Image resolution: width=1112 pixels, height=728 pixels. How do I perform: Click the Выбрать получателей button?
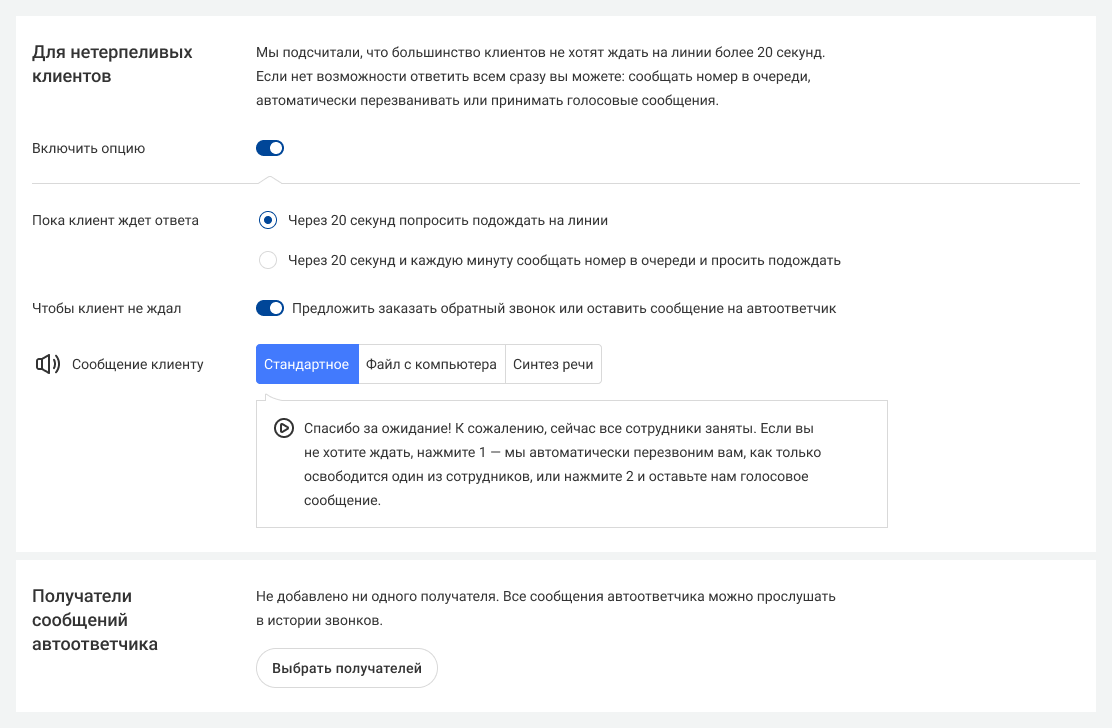pos(347,668)
